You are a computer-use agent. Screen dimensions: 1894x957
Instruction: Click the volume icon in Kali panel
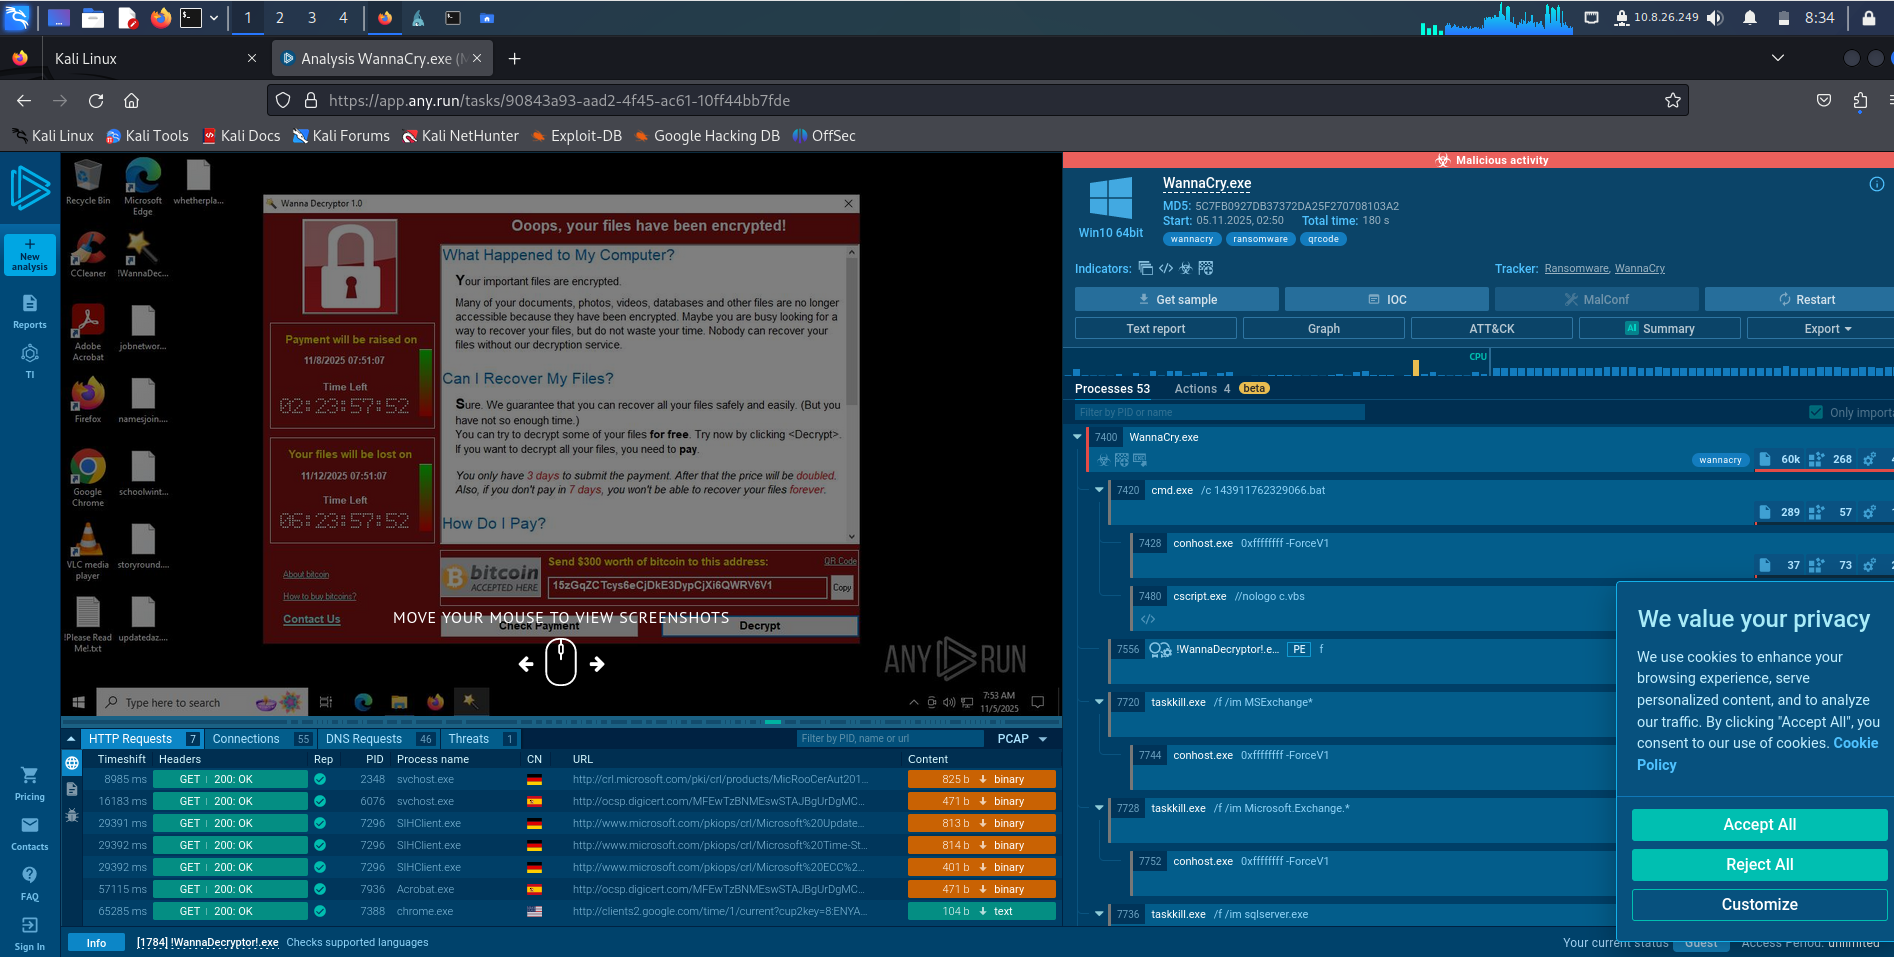[1715, 18]
